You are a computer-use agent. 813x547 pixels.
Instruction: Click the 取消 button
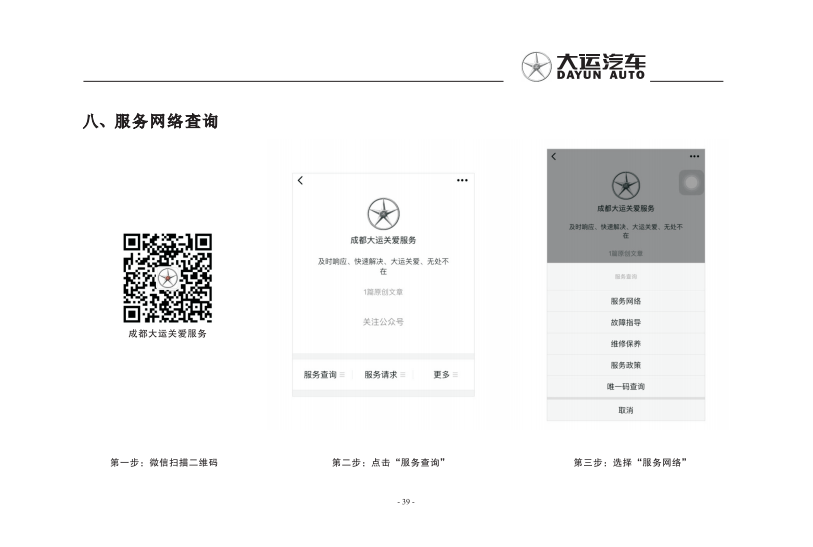626,410
